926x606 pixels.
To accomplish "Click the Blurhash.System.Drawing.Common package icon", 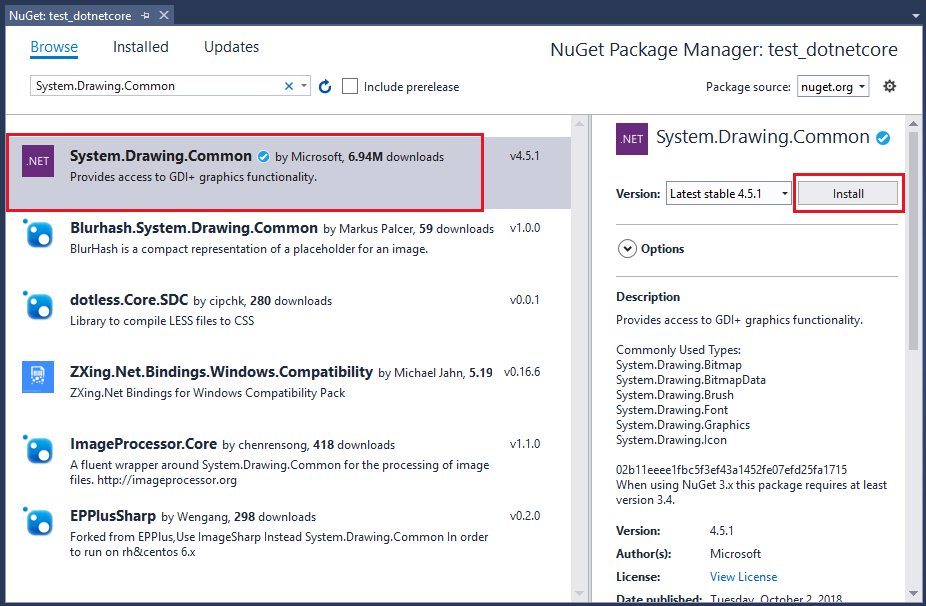I will [38, 234].
